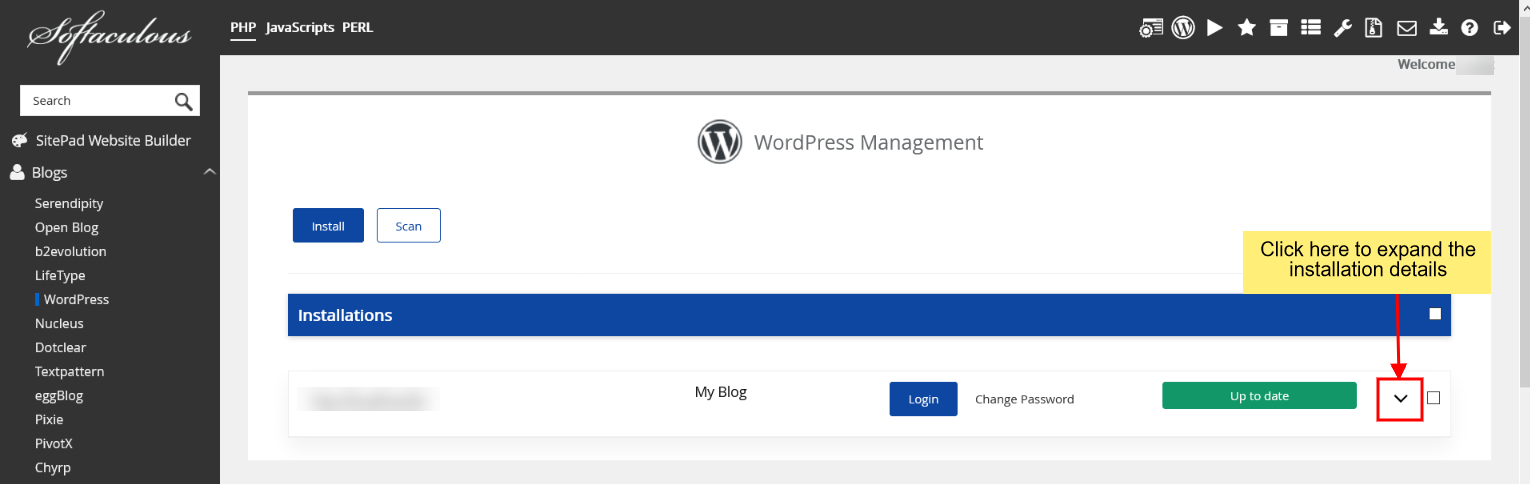Click the Login button for My Blog

pyautogui.click(x=924, y=399)
